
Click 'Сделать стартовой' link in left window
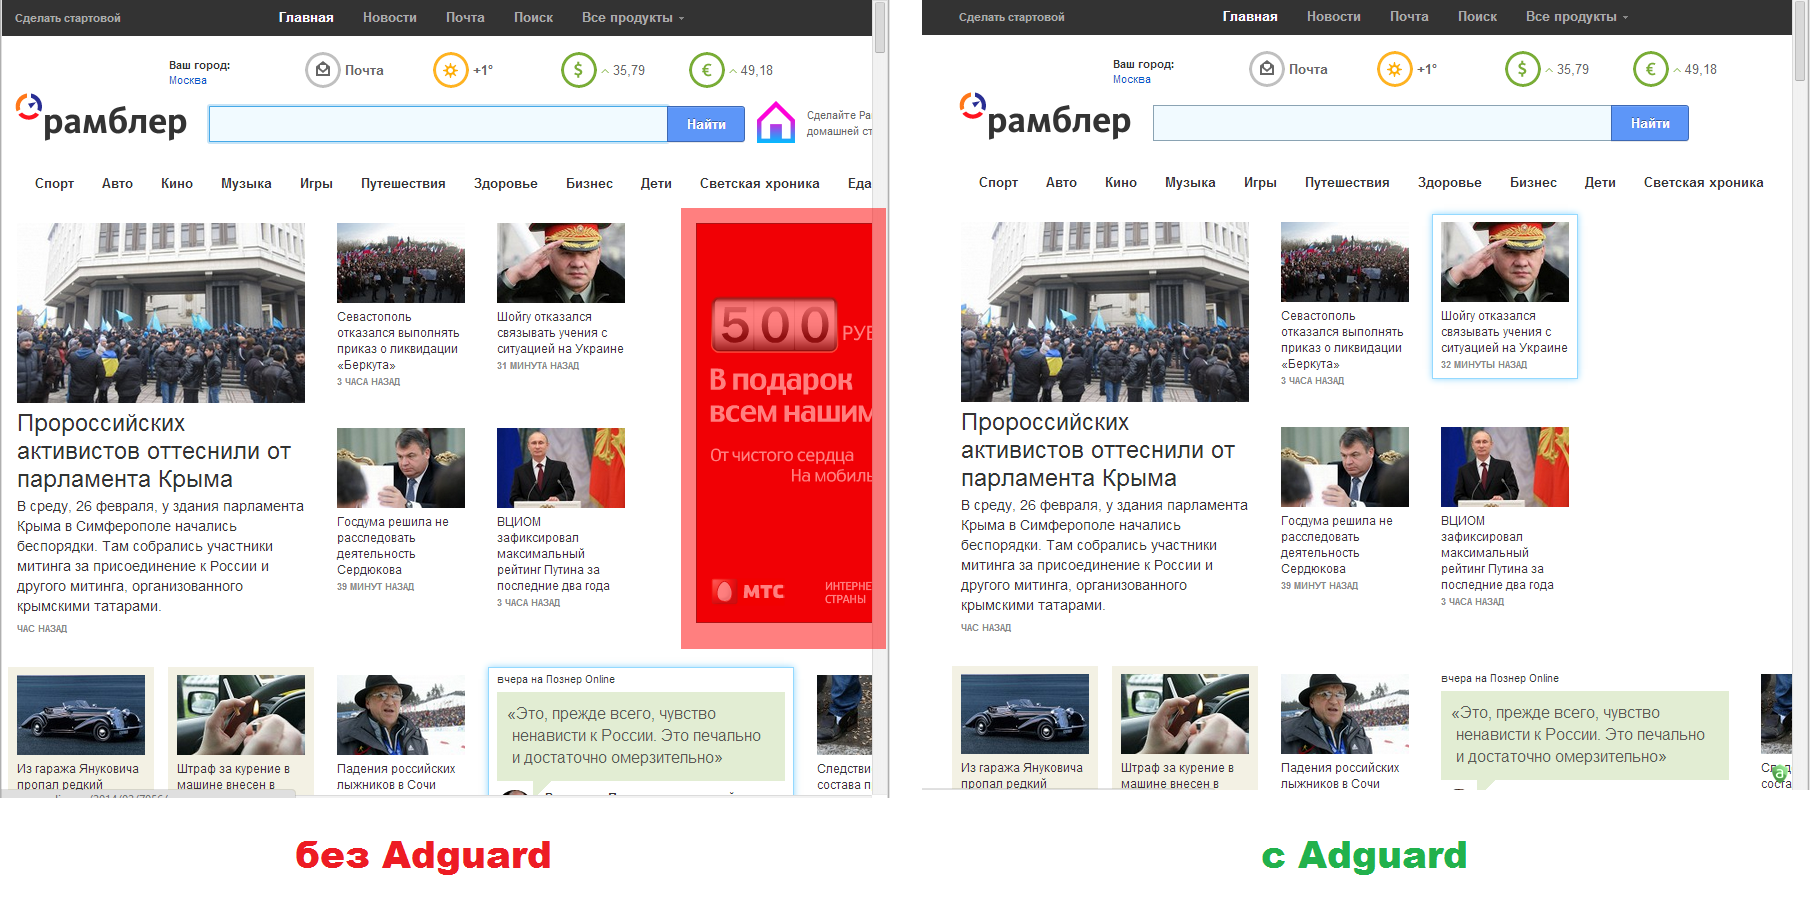(x=68, y=18)
